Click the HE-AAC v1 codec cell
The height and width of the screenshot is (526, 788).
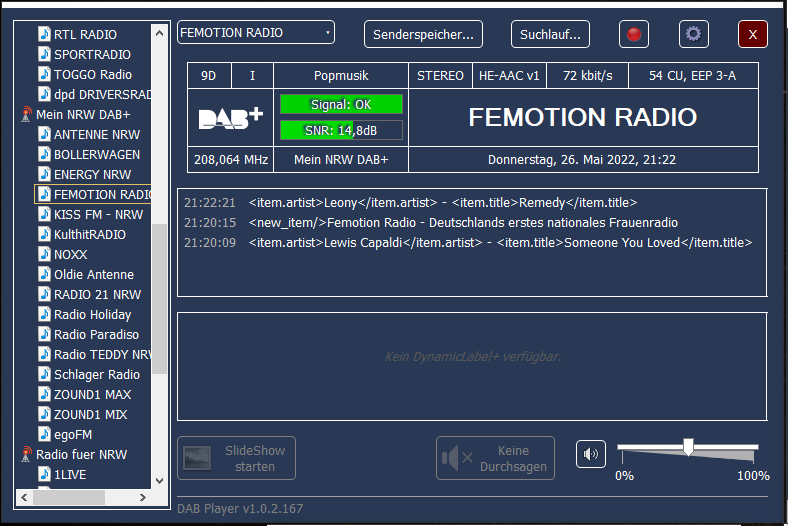[x=509, y=76]
